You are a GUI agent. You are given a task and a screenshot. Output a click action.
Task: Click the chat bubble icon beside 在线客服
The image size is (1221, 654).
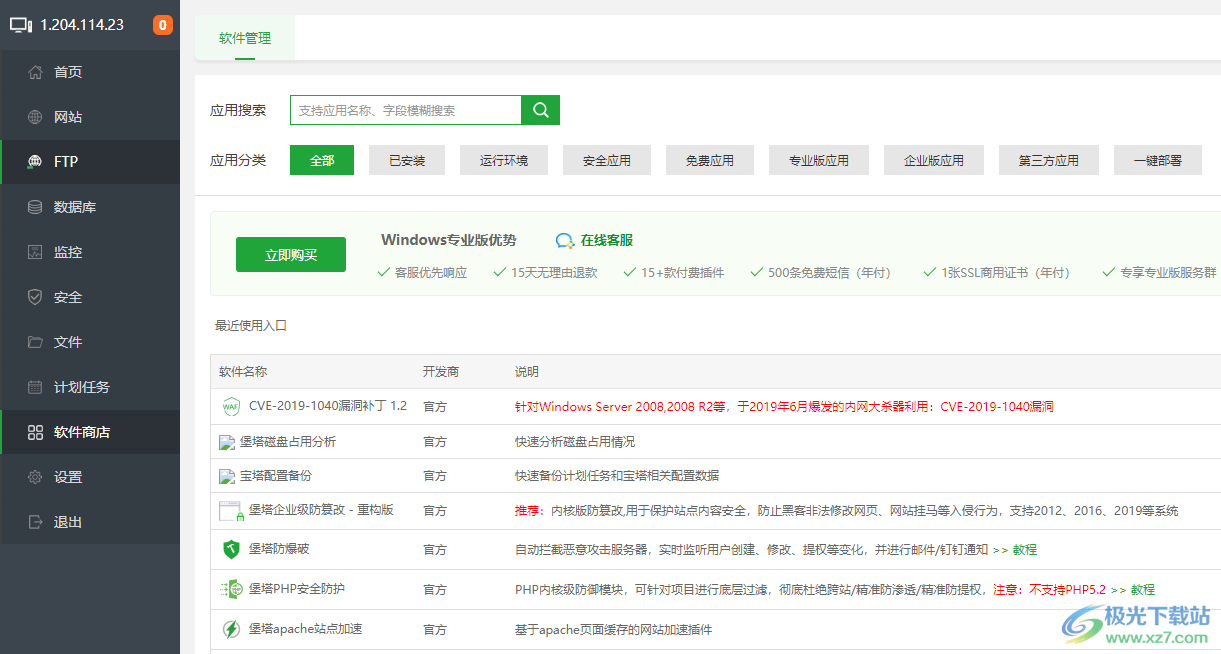(565, 240)
